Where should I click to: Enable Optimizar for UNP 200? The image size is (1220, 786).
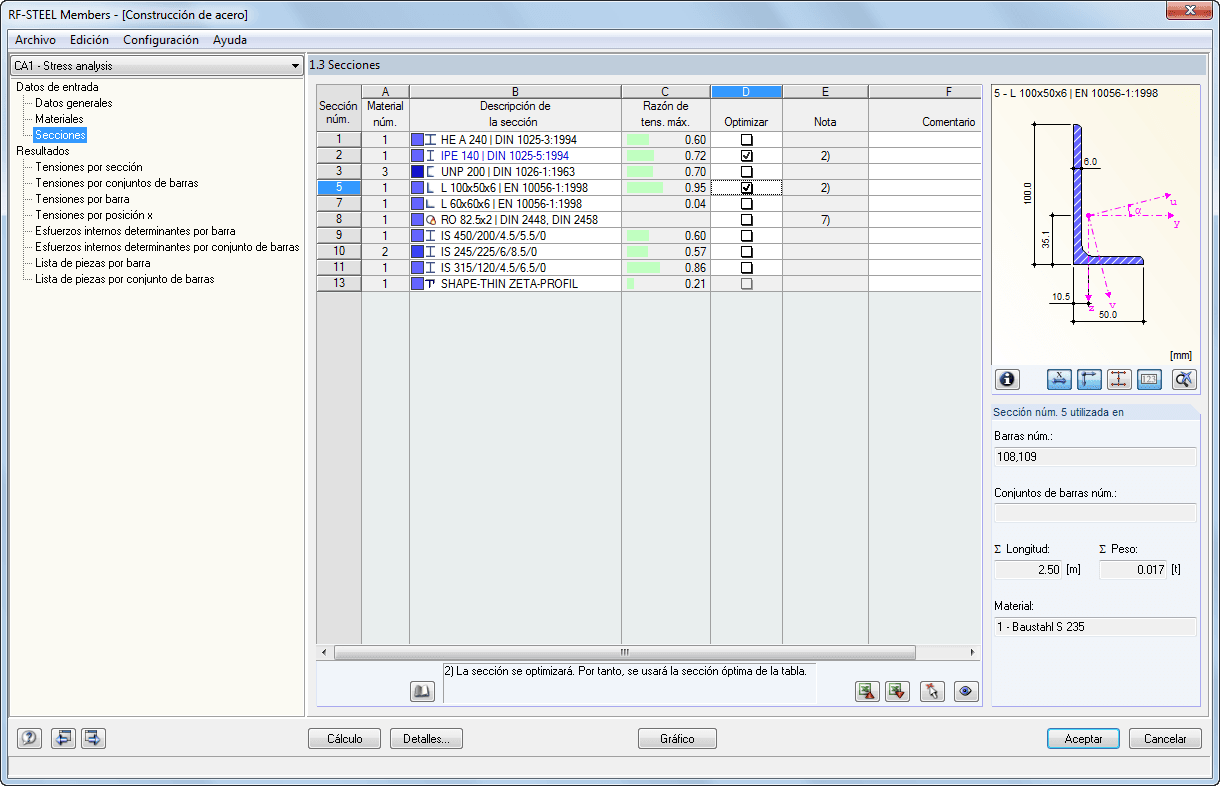pos(746,172)
